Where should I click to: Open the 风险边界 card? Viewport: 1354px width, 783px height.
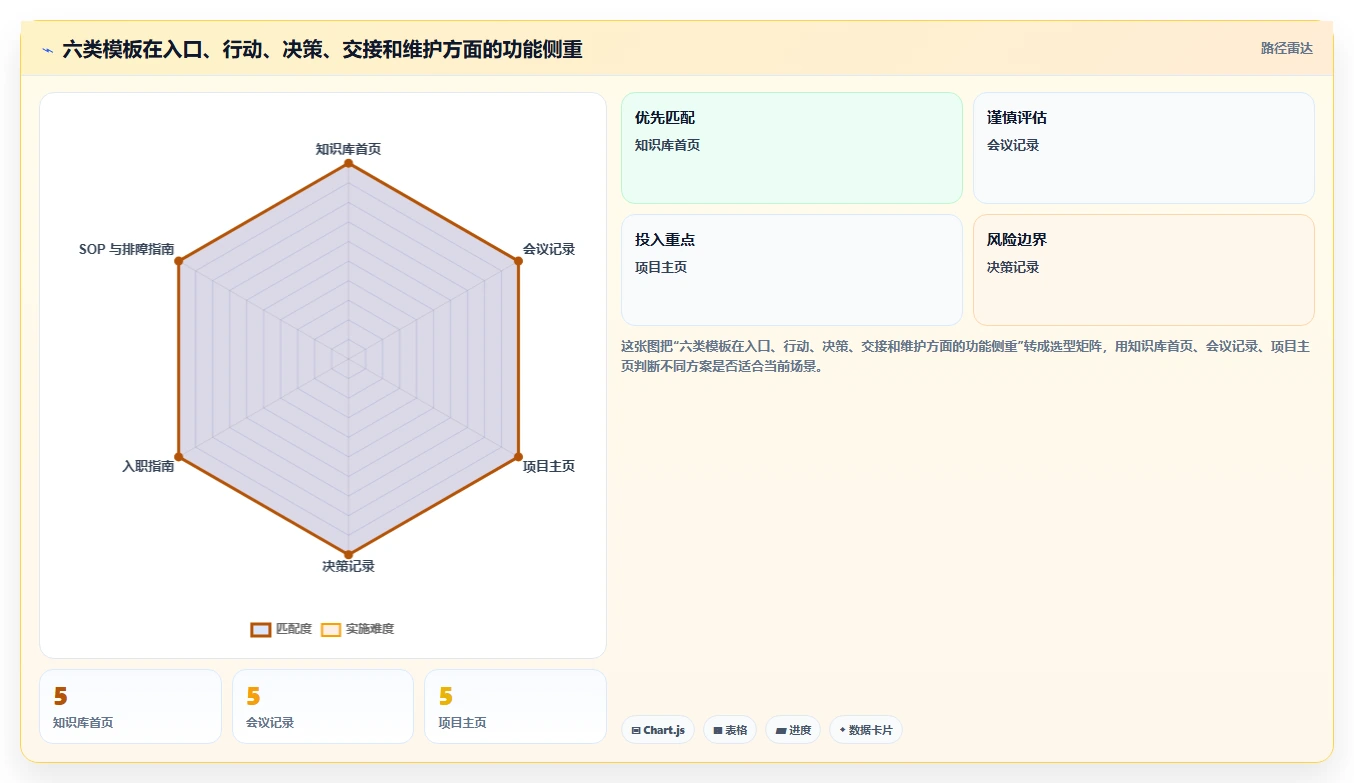tap(1144, 270)
